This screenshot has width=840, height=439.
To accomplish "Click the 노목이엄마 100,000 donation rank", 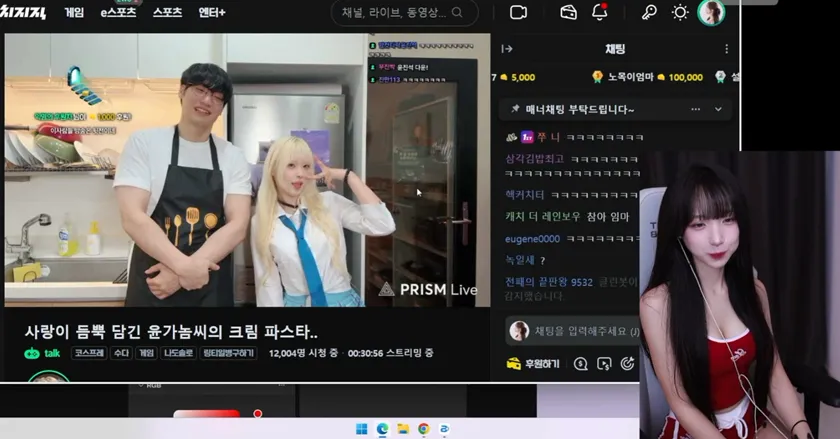I will [648, 77].
